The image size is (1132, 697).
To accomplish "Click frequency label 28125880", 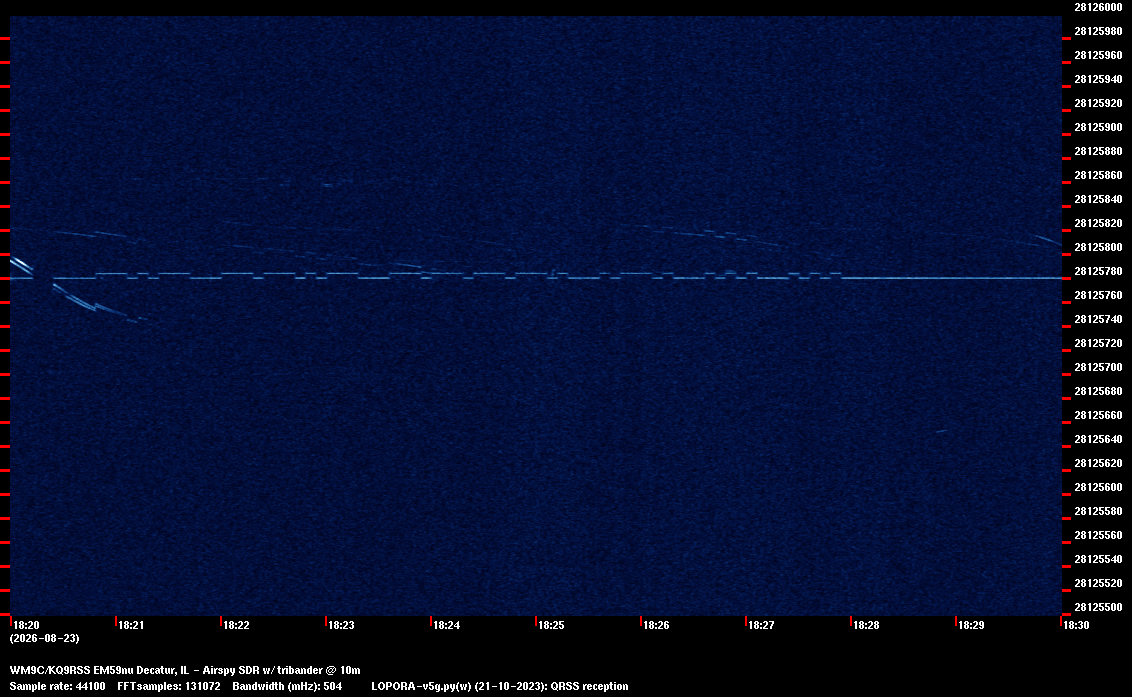I will click(x=1098, y=151).
